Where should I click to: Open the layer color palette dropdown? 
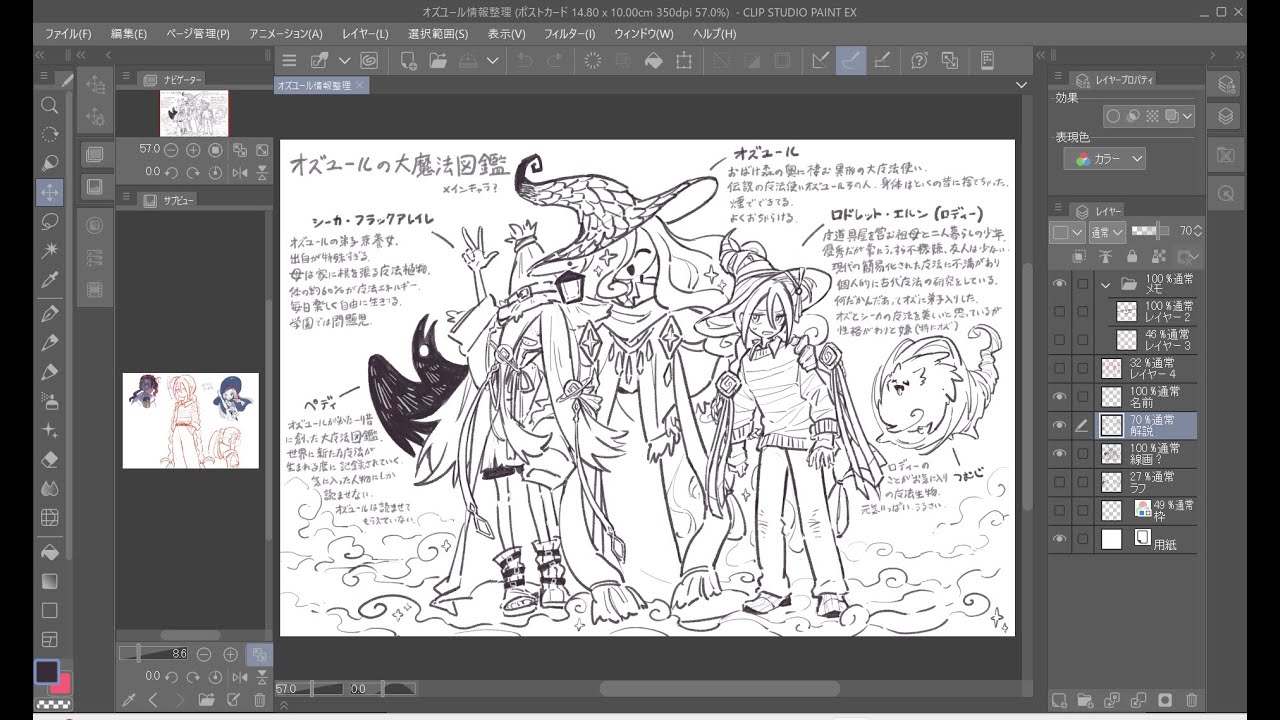1068,231
